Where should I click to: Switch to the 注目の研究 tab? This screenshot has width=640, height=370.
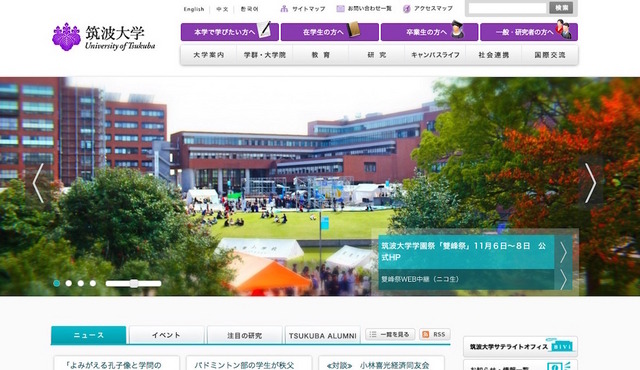244,335
